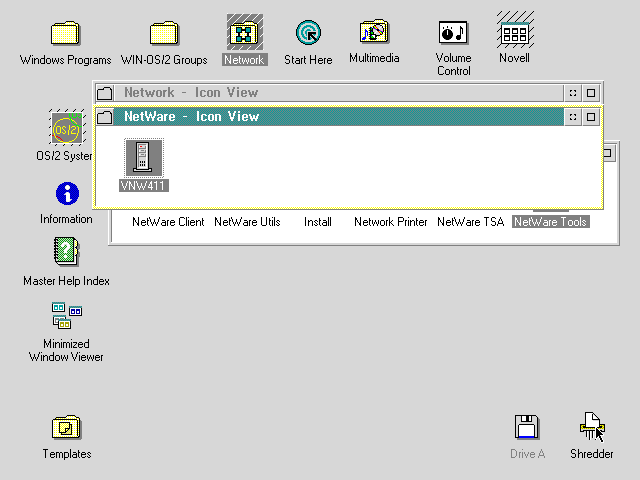Maximize the NetWare Icon View window

591,117
